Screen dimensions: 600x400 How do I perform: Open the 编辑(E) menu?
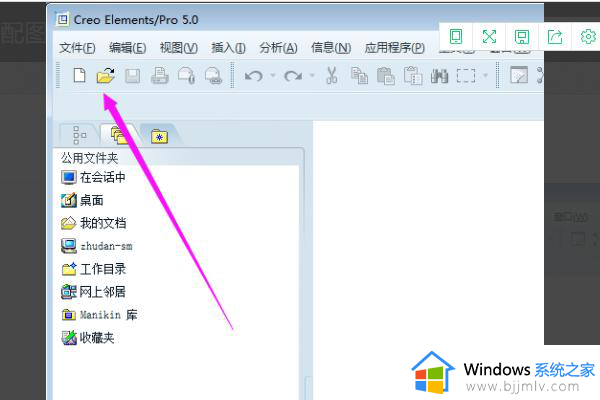coord(127,48)
